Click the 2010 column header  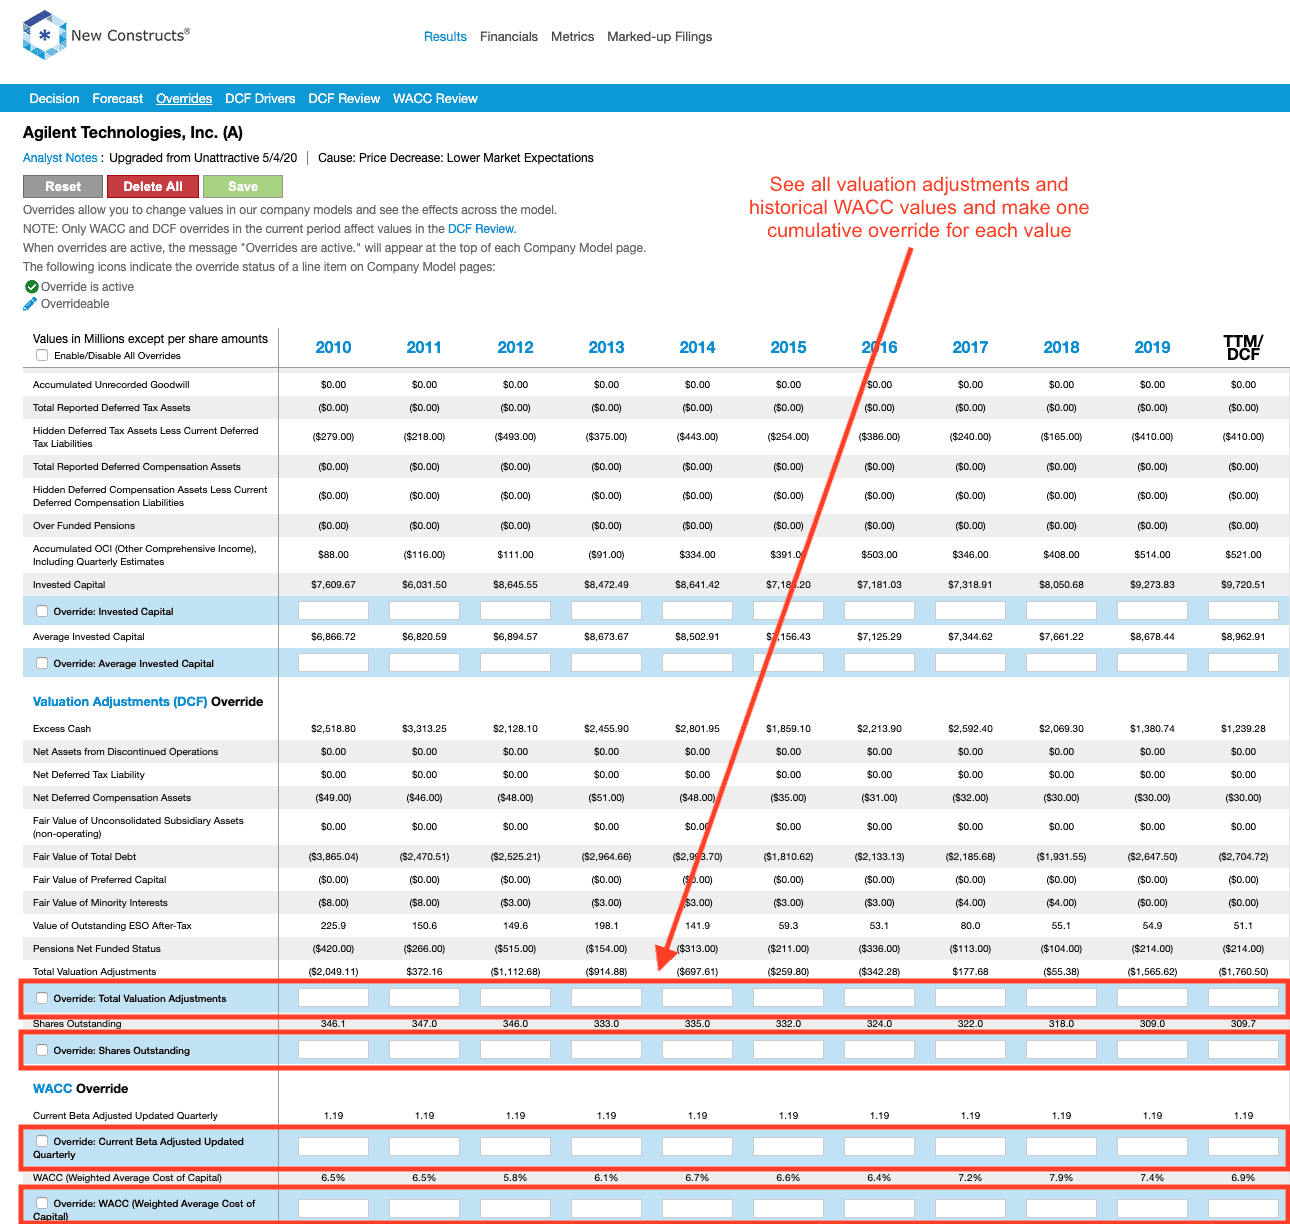(333, 347)
